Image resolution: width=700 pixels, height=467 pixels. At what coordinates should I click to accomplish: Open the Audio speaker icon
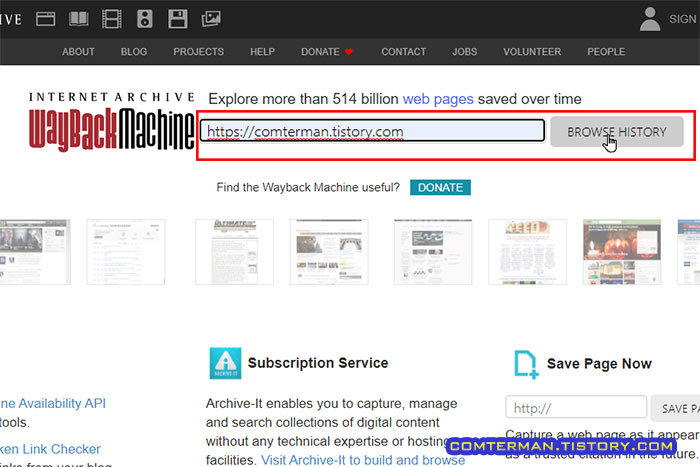click(145, 19)
